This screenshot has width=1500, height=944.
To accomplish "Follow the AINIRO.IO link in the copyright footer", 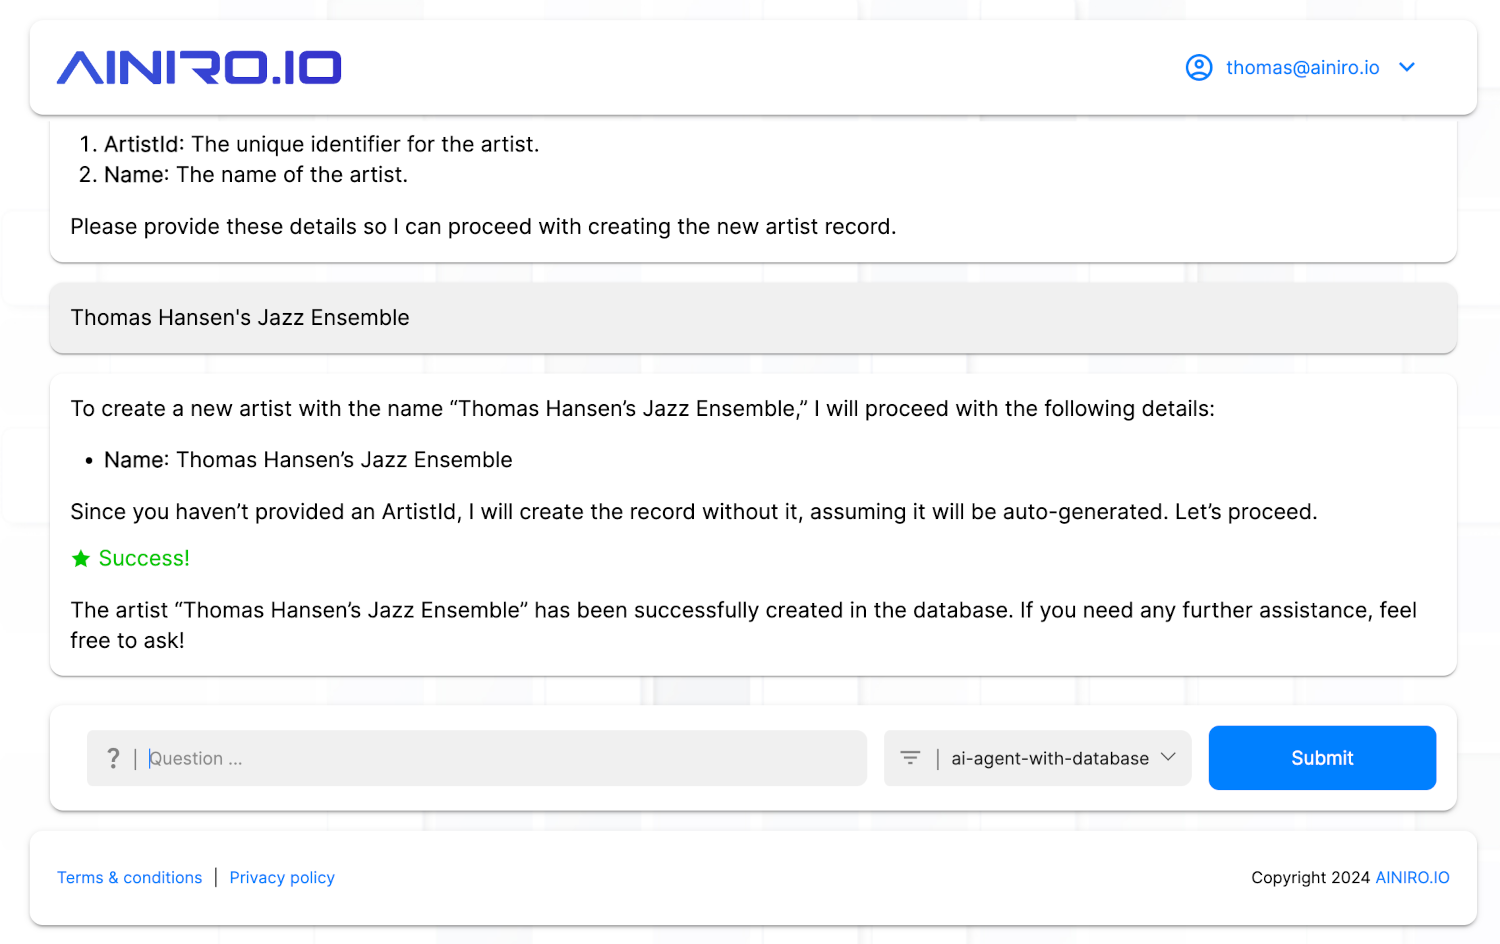I will [1412, 877].
